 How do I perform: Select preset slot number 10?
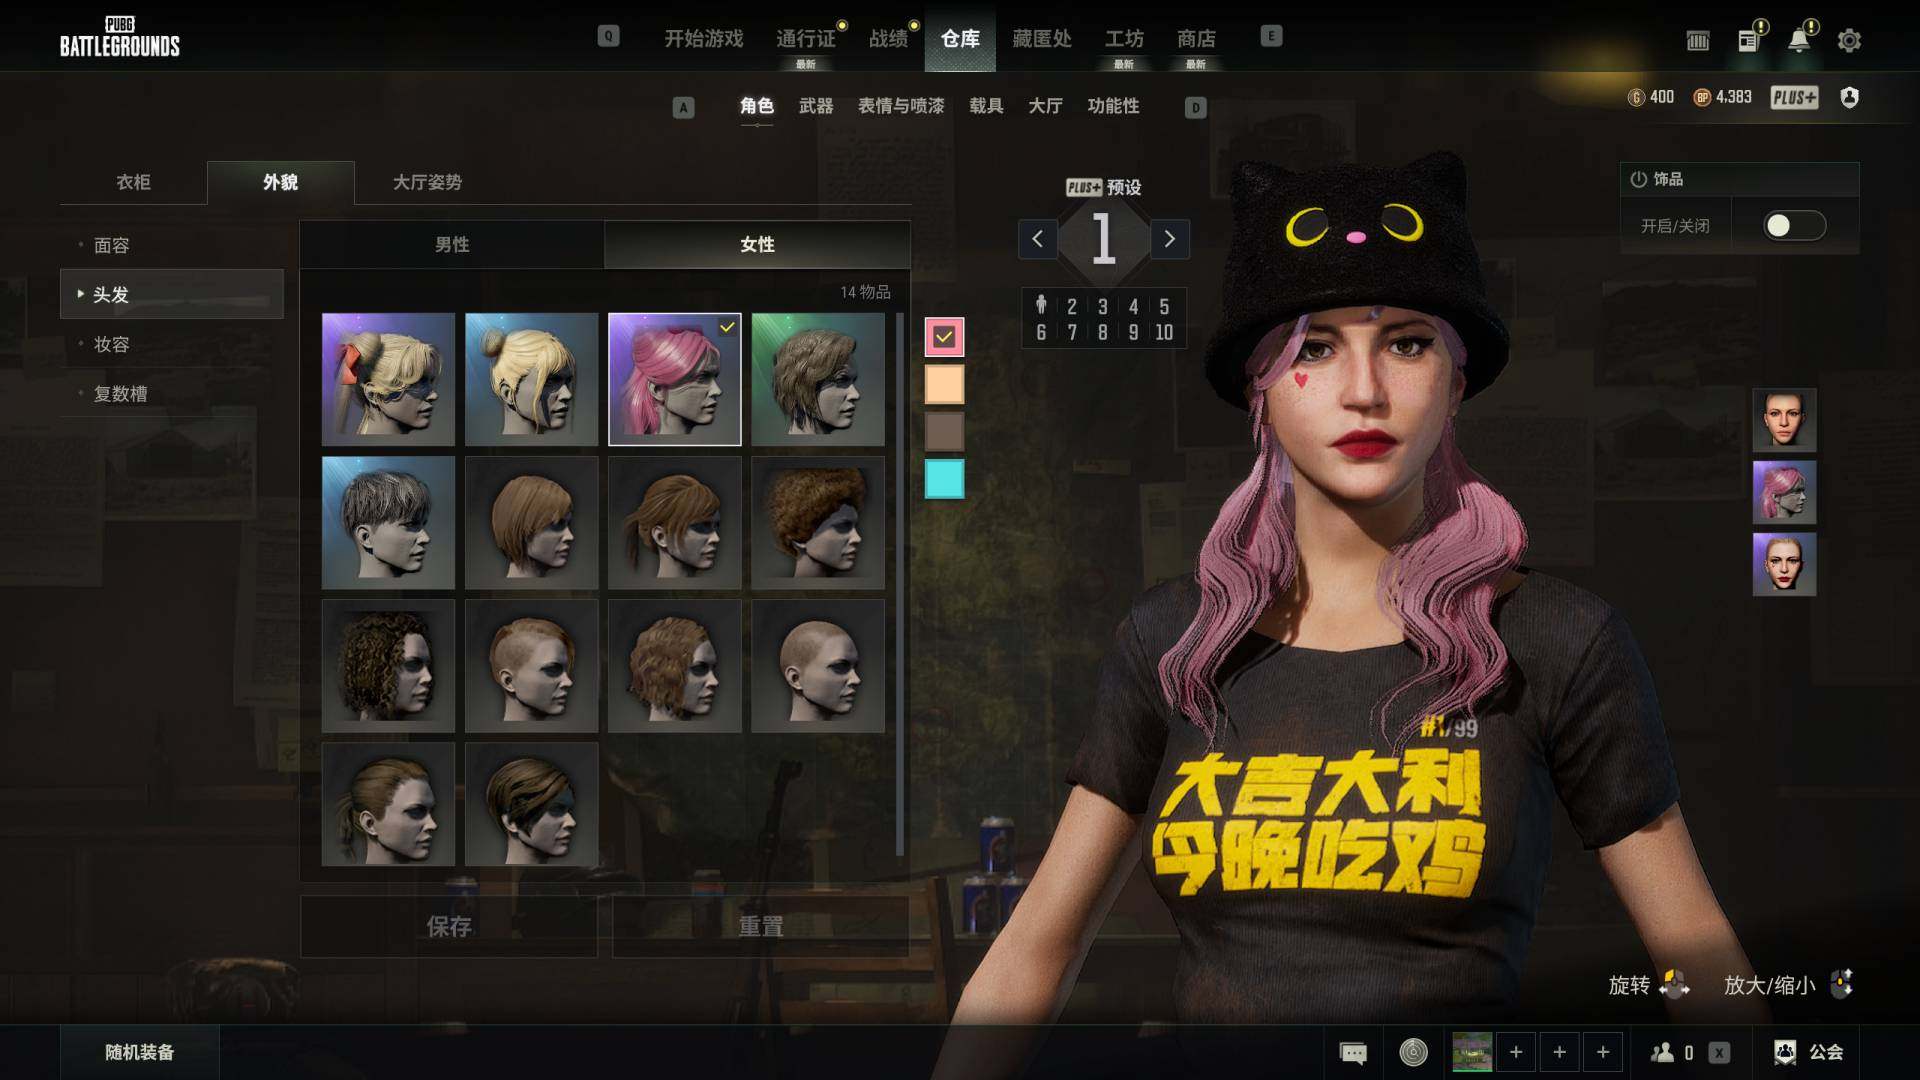1164,333
